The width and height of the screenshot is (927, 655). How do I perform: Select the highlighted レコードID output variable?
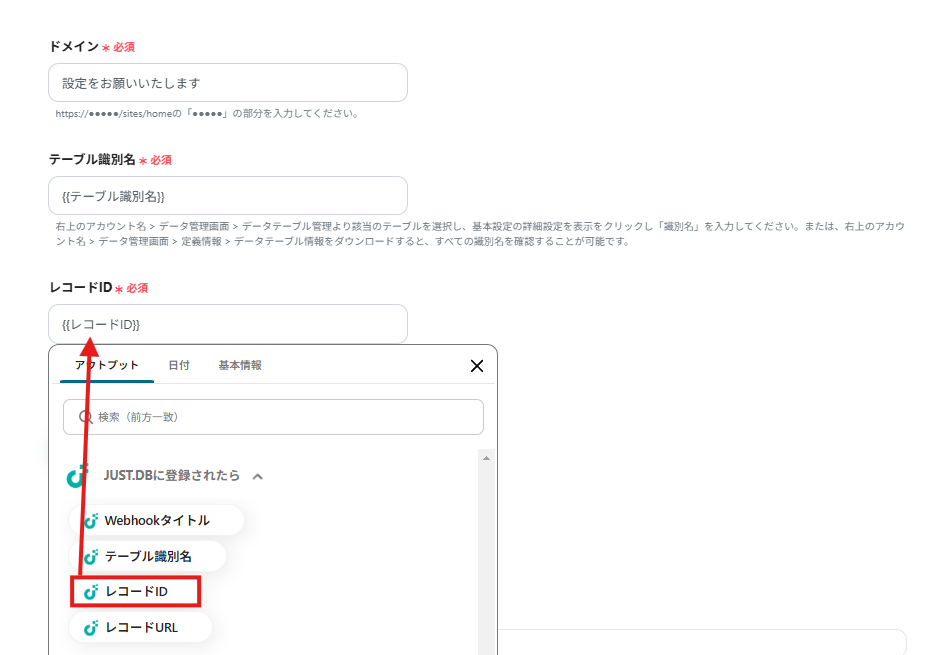pos(135,591)
